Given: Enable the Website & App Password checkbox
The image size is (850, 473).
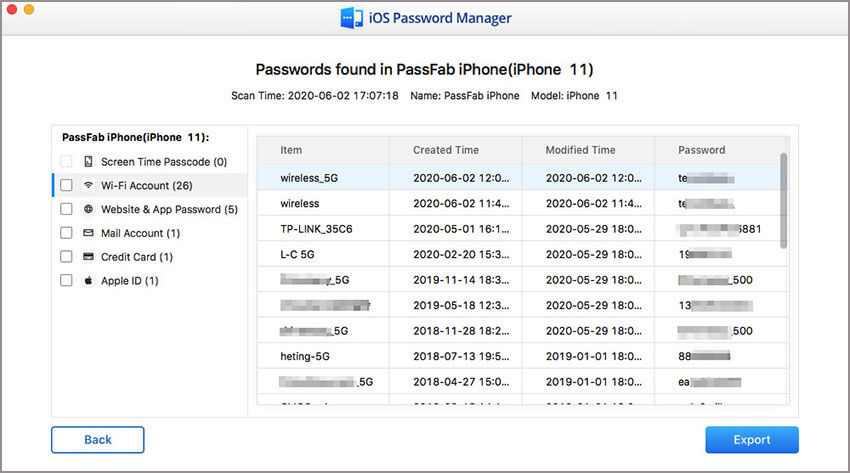Looking at the screenshot, I should (66, 209).
